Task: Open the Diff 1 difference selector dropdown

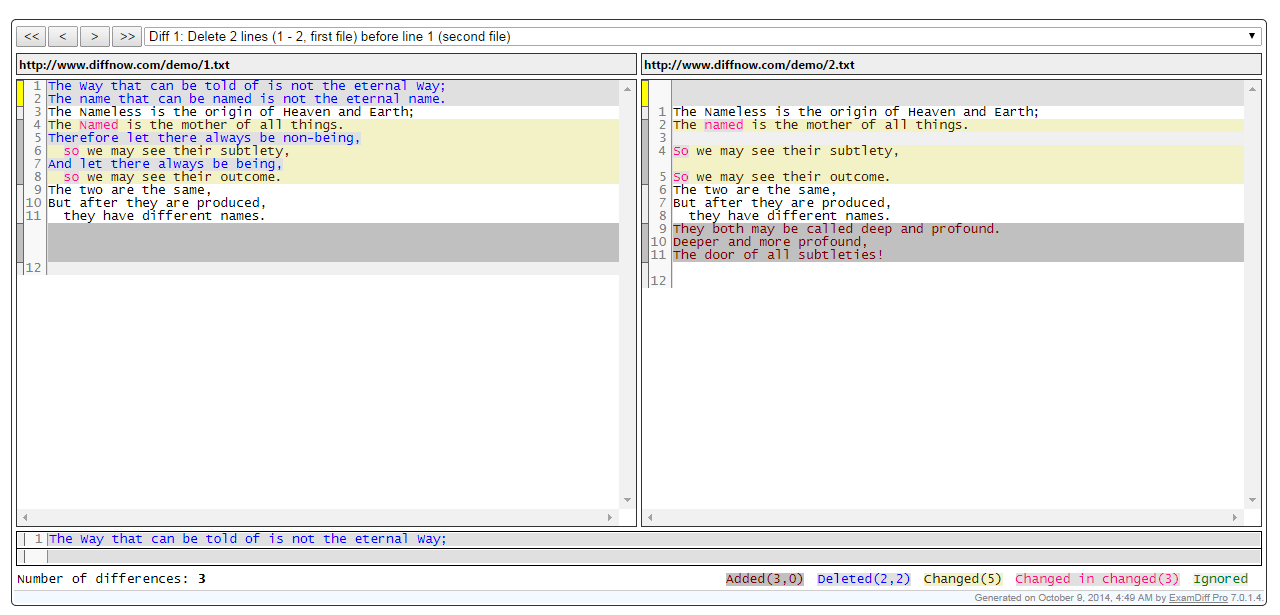Action: (702, 37)
